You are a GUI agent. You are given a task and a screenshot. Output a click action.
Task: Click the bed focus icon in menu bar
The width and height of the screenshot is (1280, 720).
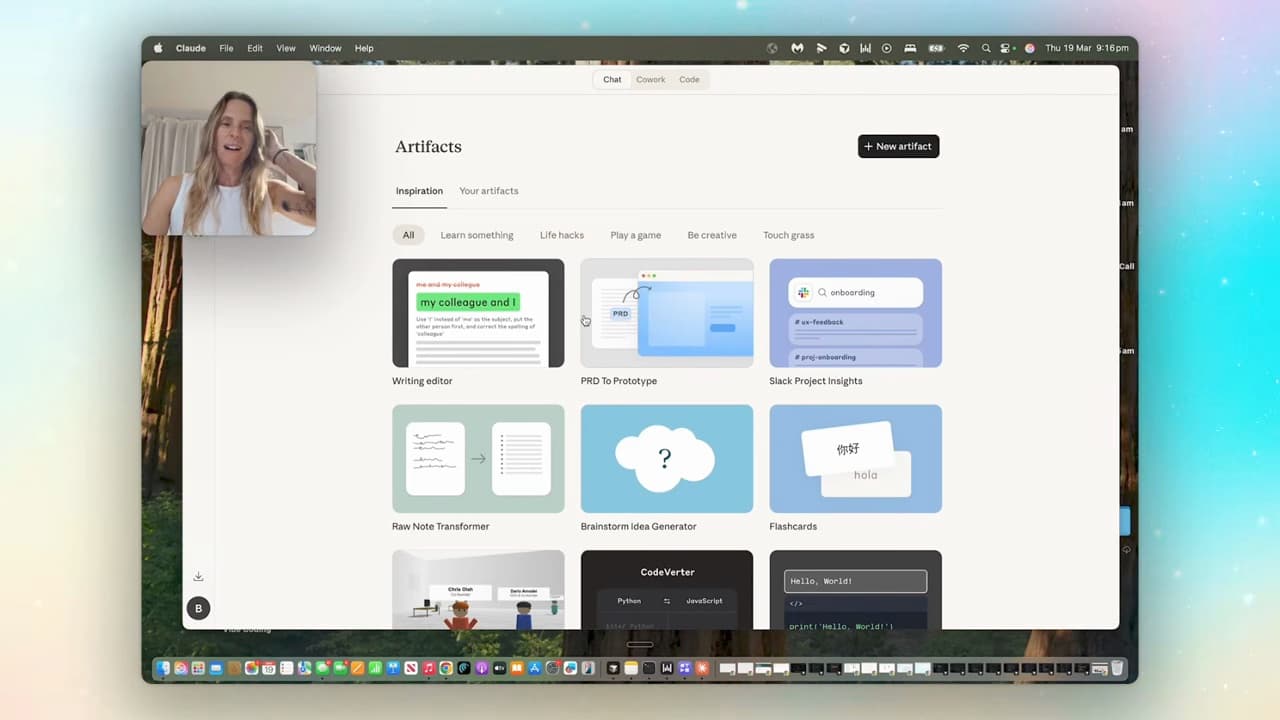pyautogui.click(x=910, y=48)
